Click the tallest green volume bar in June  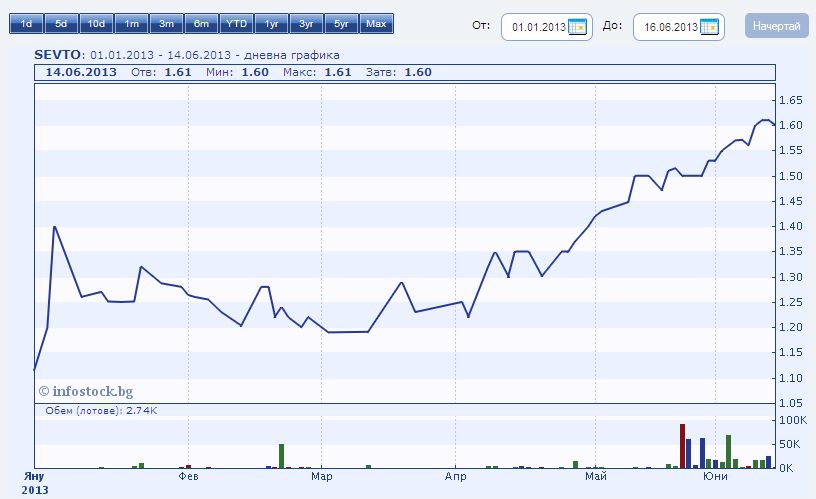click(x=729, y=452)
